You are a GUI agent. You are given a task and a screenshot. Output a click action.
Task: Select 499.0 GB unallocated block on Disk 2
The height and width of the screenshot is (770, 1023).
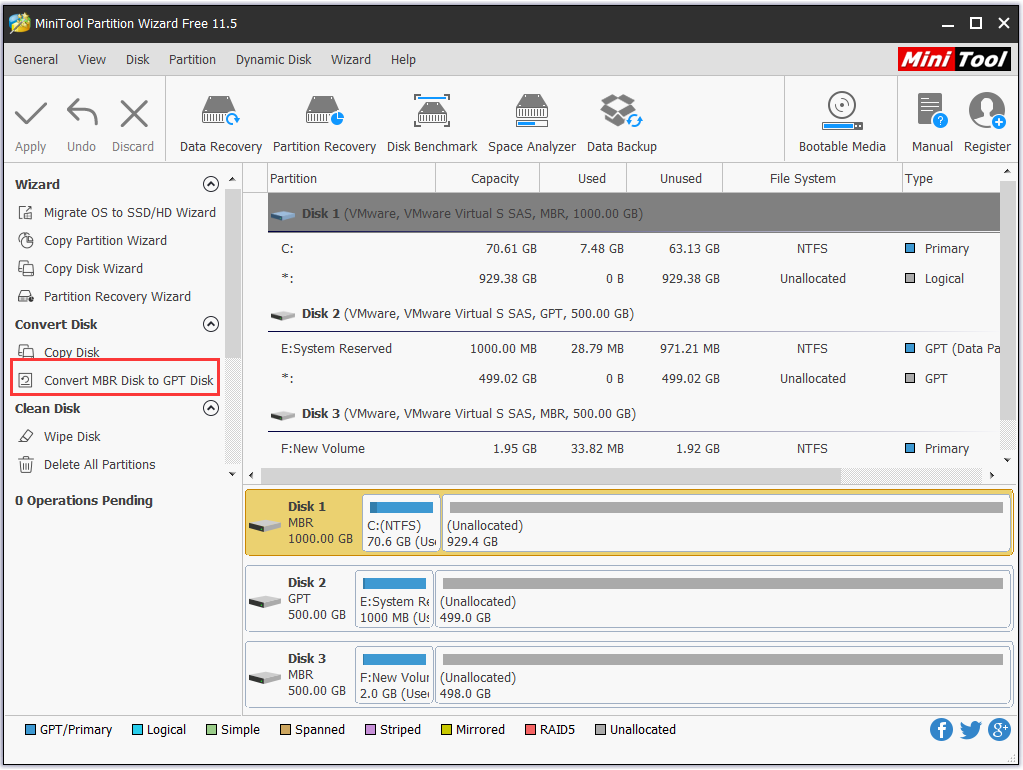pos(723,600)
